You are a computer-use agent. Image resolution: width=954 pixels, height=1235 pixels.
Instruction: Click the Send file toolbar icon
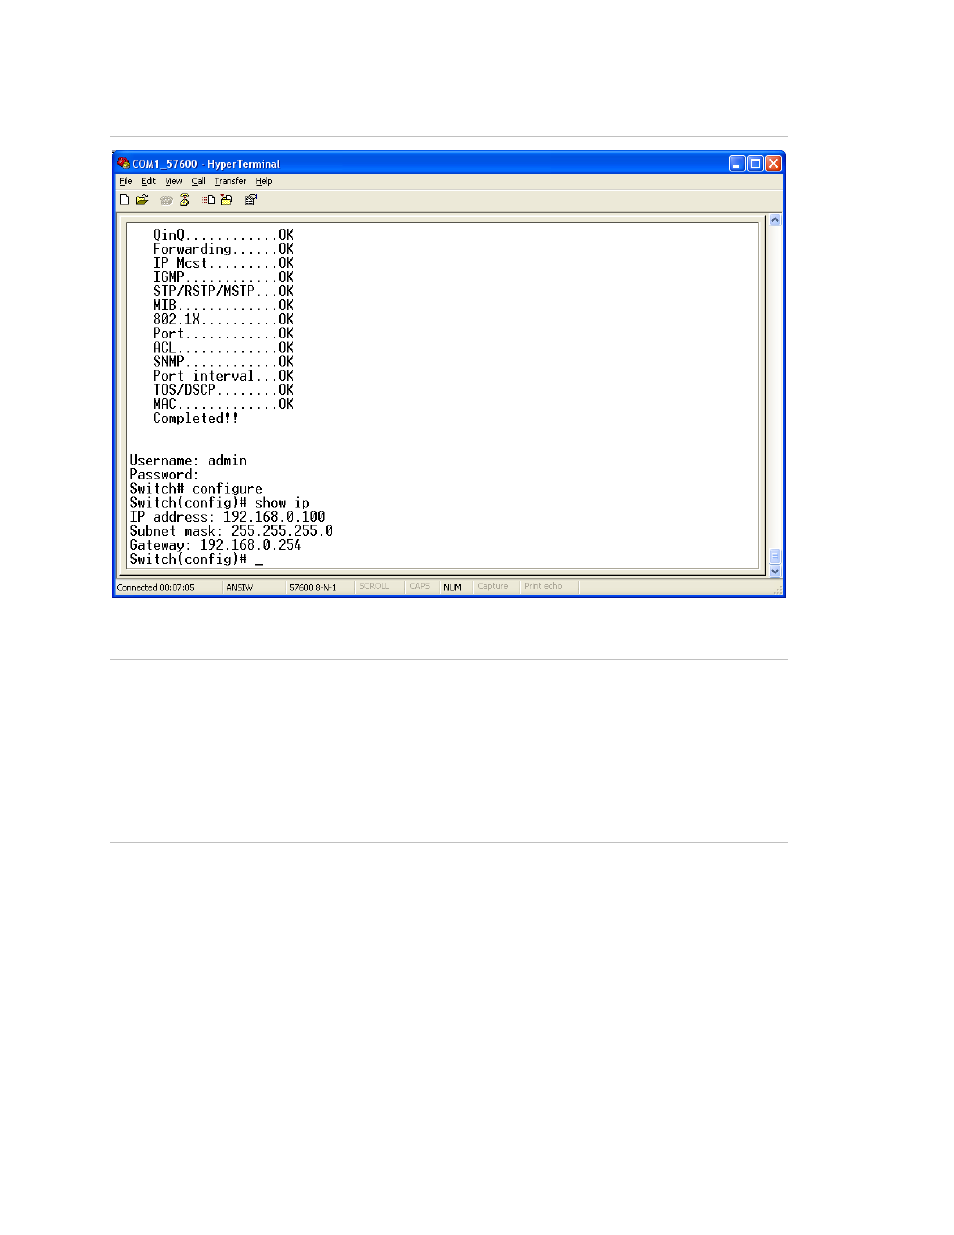tap(209, 200)
